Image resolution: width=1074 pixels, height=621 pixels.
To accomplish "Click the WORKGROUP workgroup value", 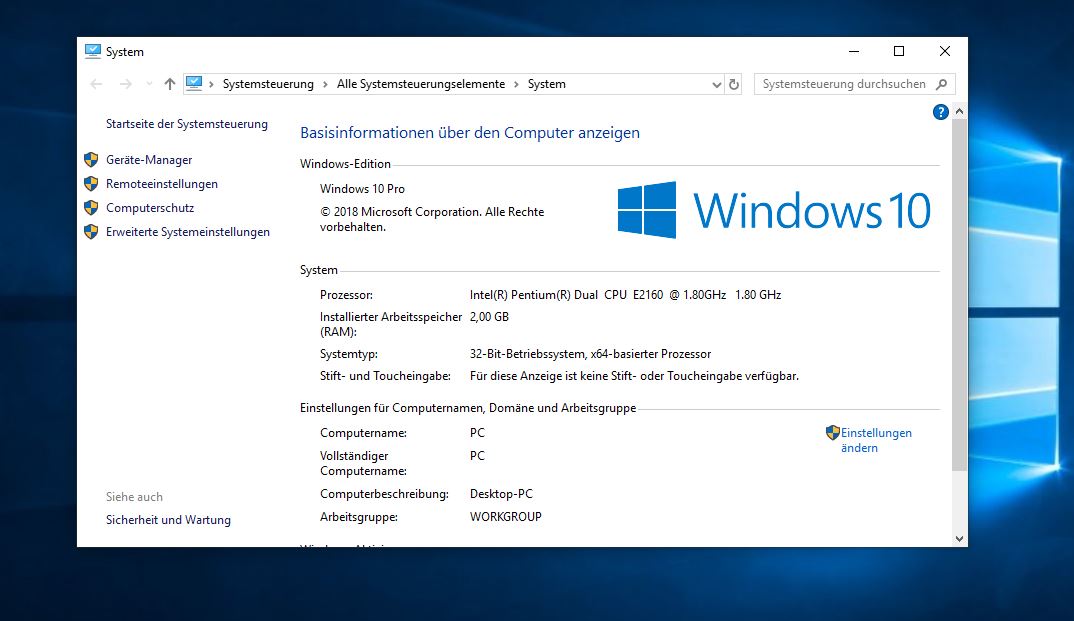I will pos(505,517).
